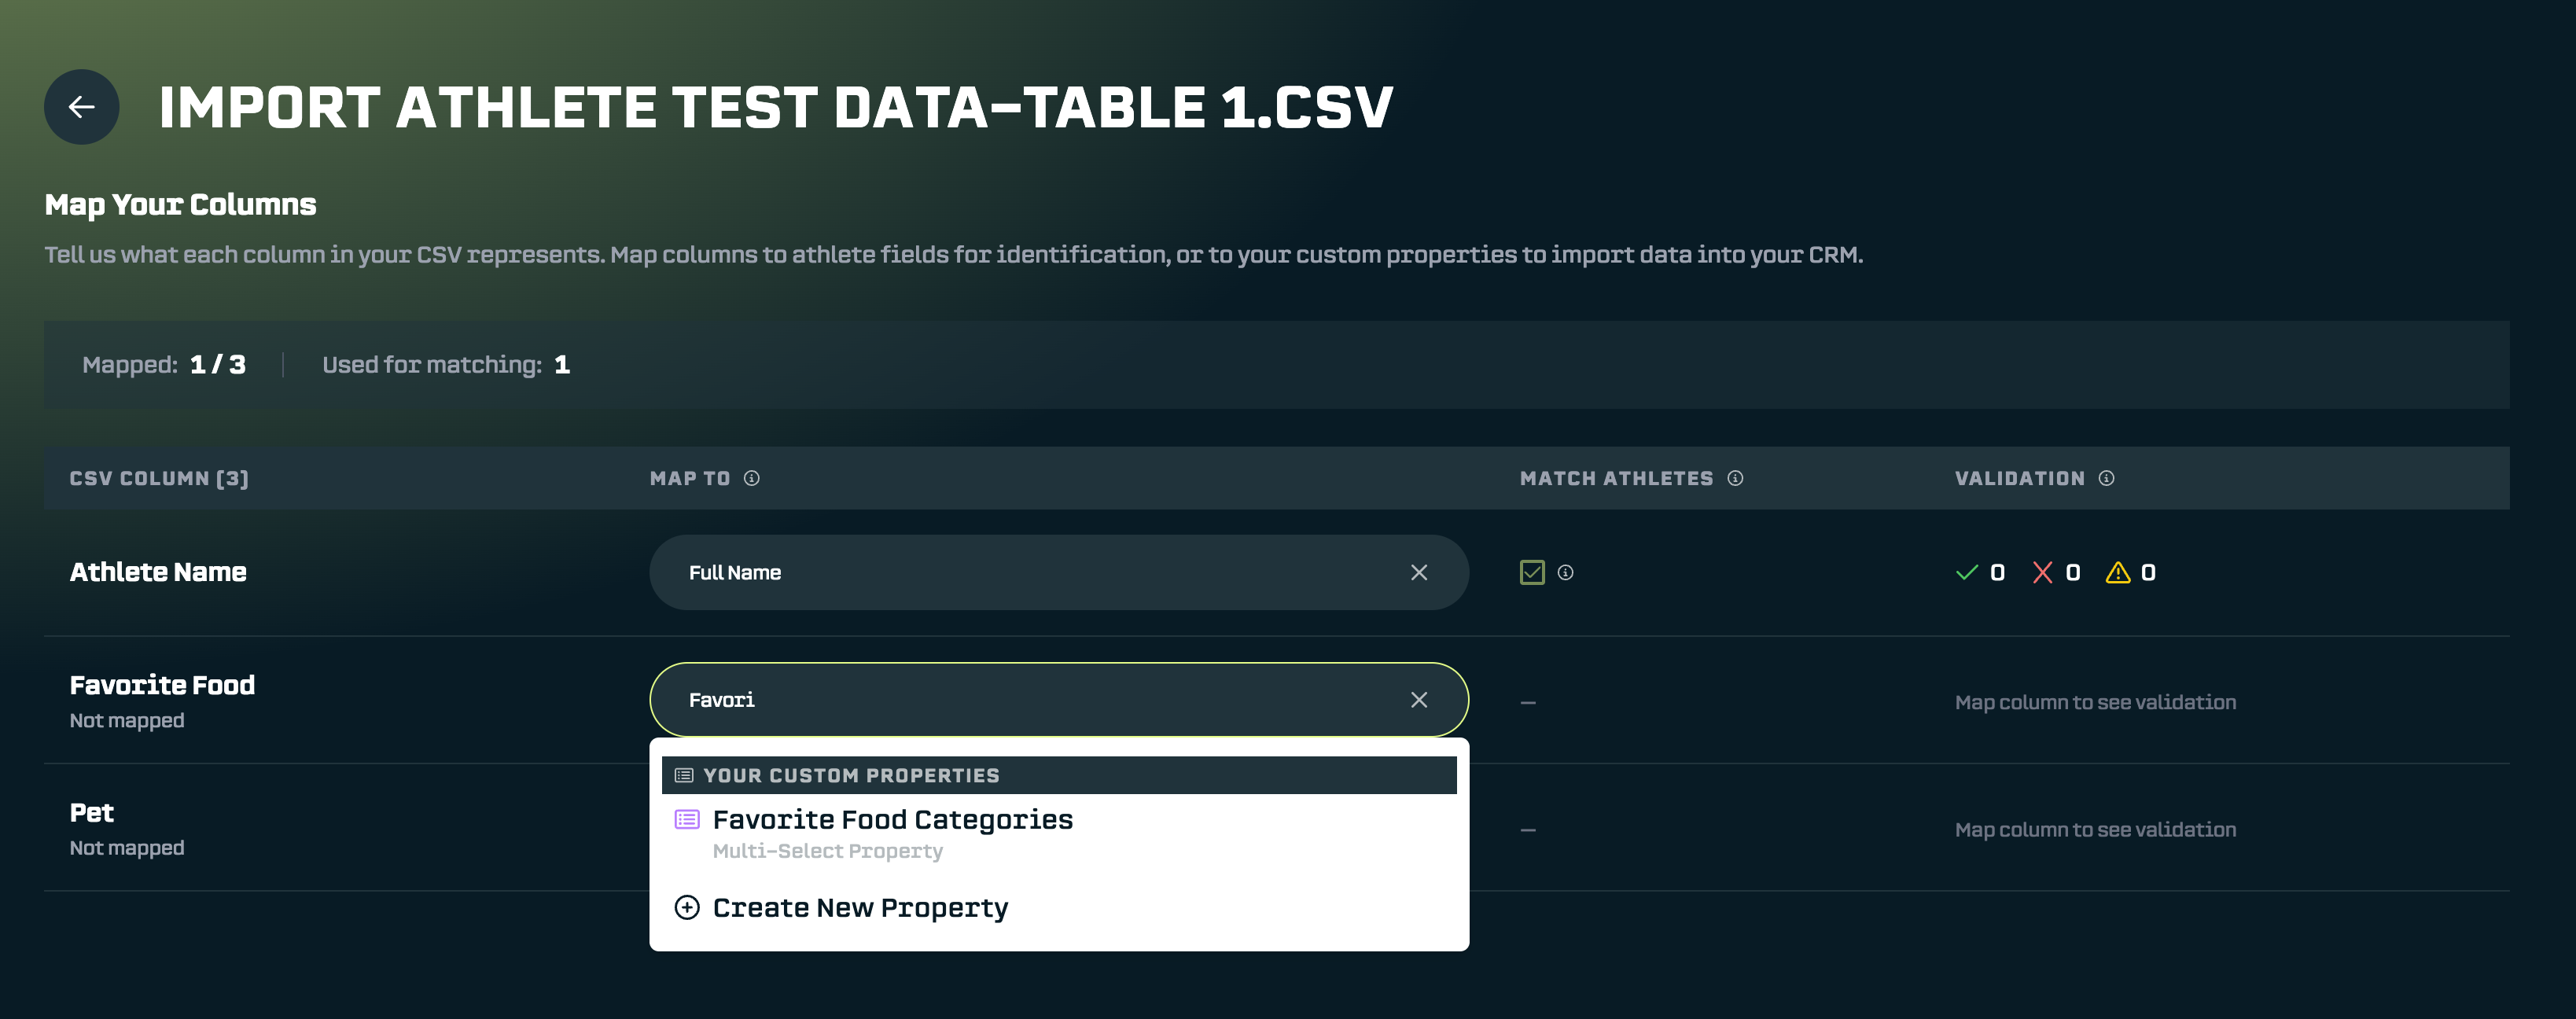Screen dimensions: 2576x1019
Task: Clear the Favori search text with X
Action: [x=1418, y=700]
